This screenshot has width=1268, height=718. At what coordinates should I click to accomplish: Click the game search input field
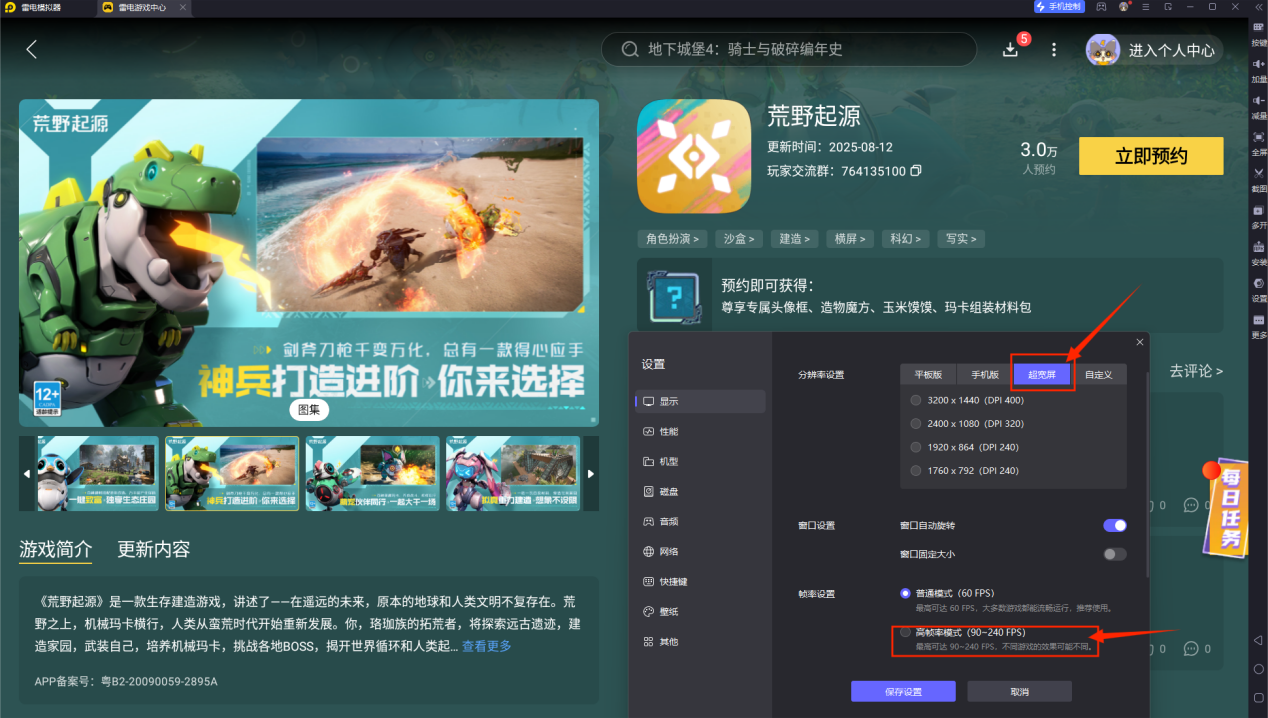click(x=790, y=49)
